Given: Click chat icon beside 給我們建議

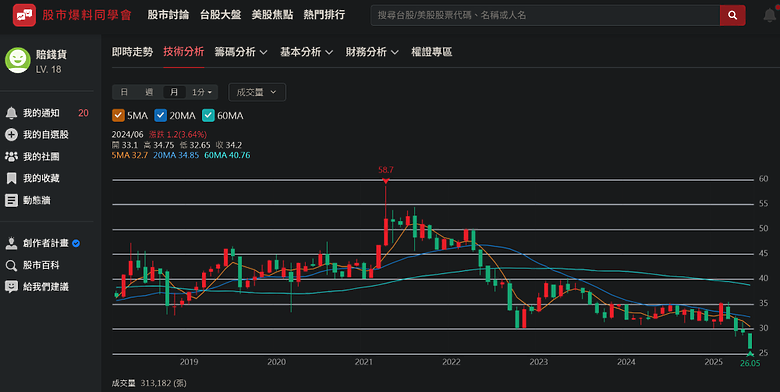Looking at the screenshot, I should coord(11,287).
